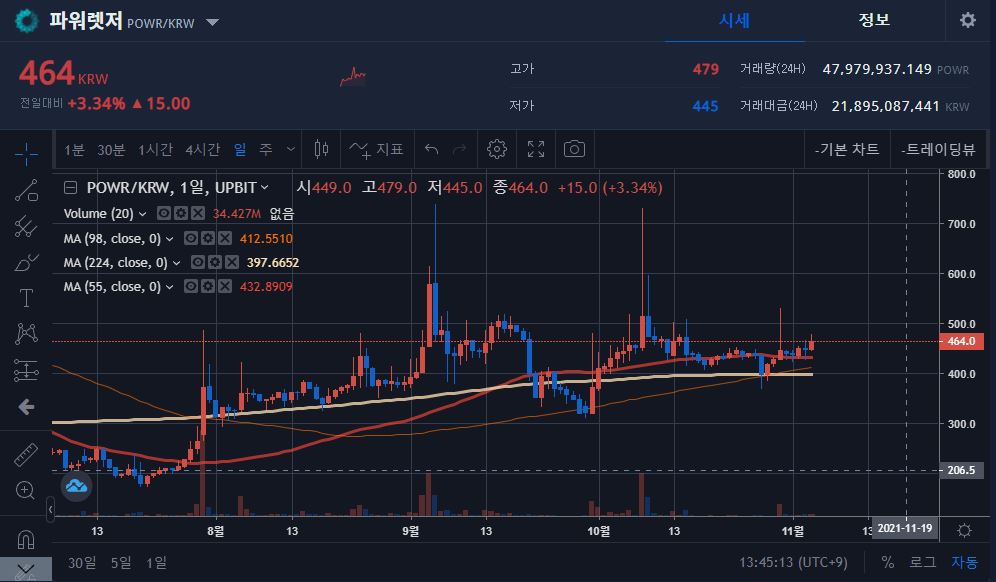Open settings for MA 98 indicator

point(208,238)
